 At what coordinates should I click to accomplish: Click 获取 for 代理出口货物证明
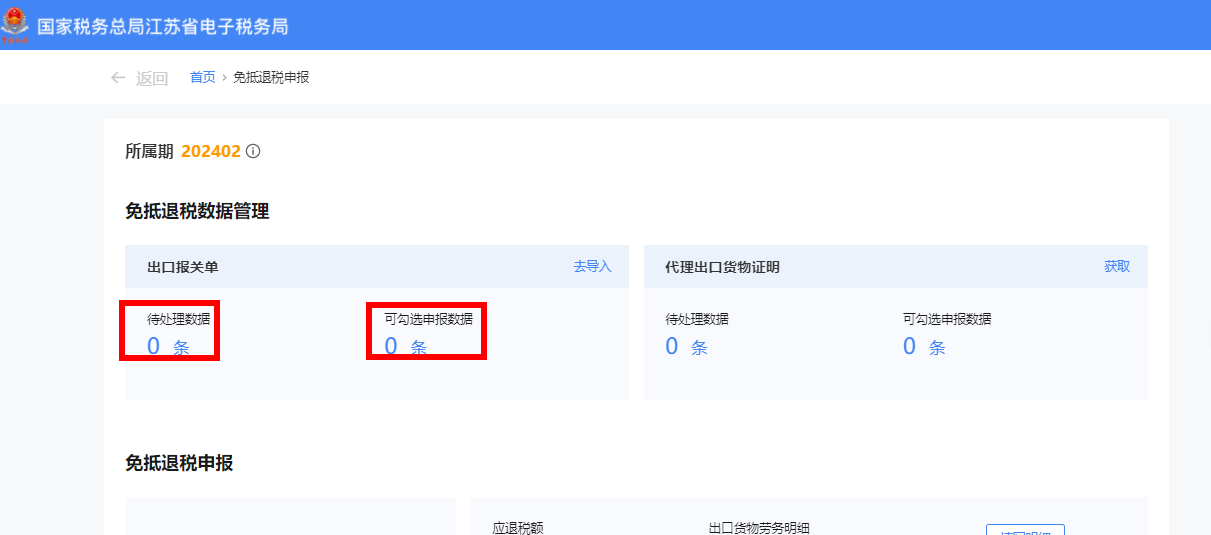1117,267
